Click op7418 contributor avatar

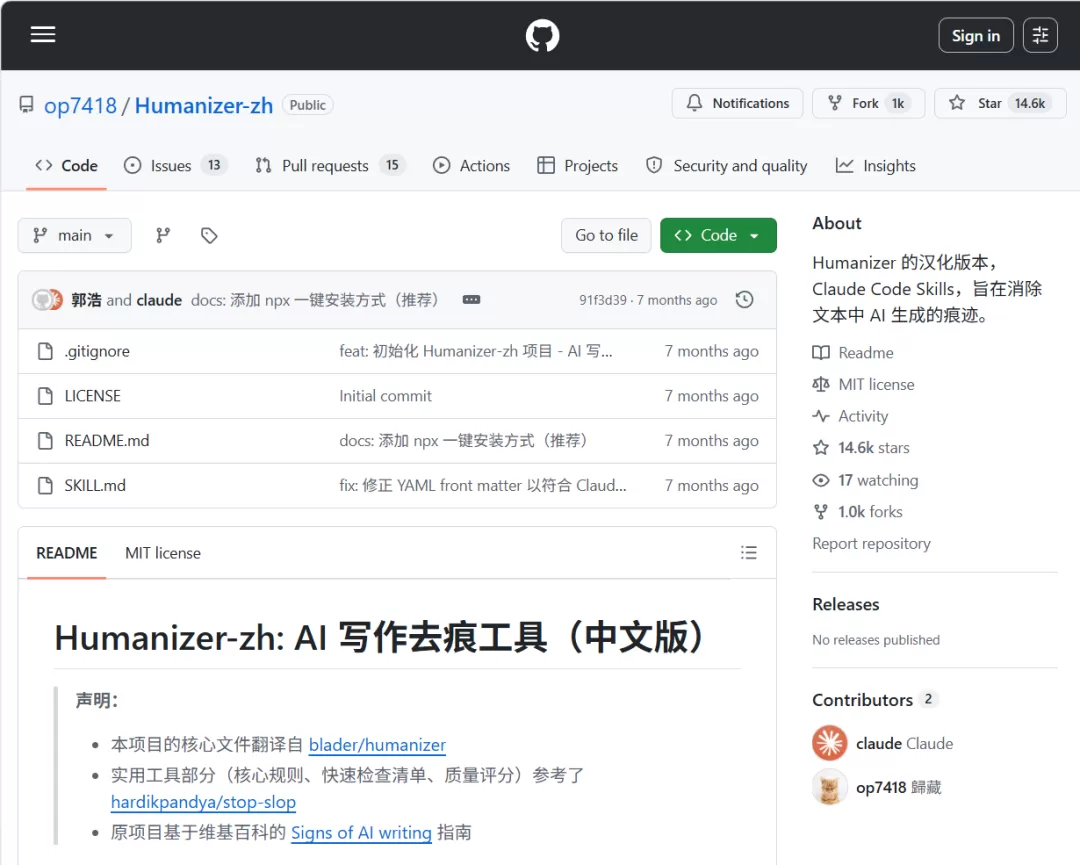coord(830,787)
